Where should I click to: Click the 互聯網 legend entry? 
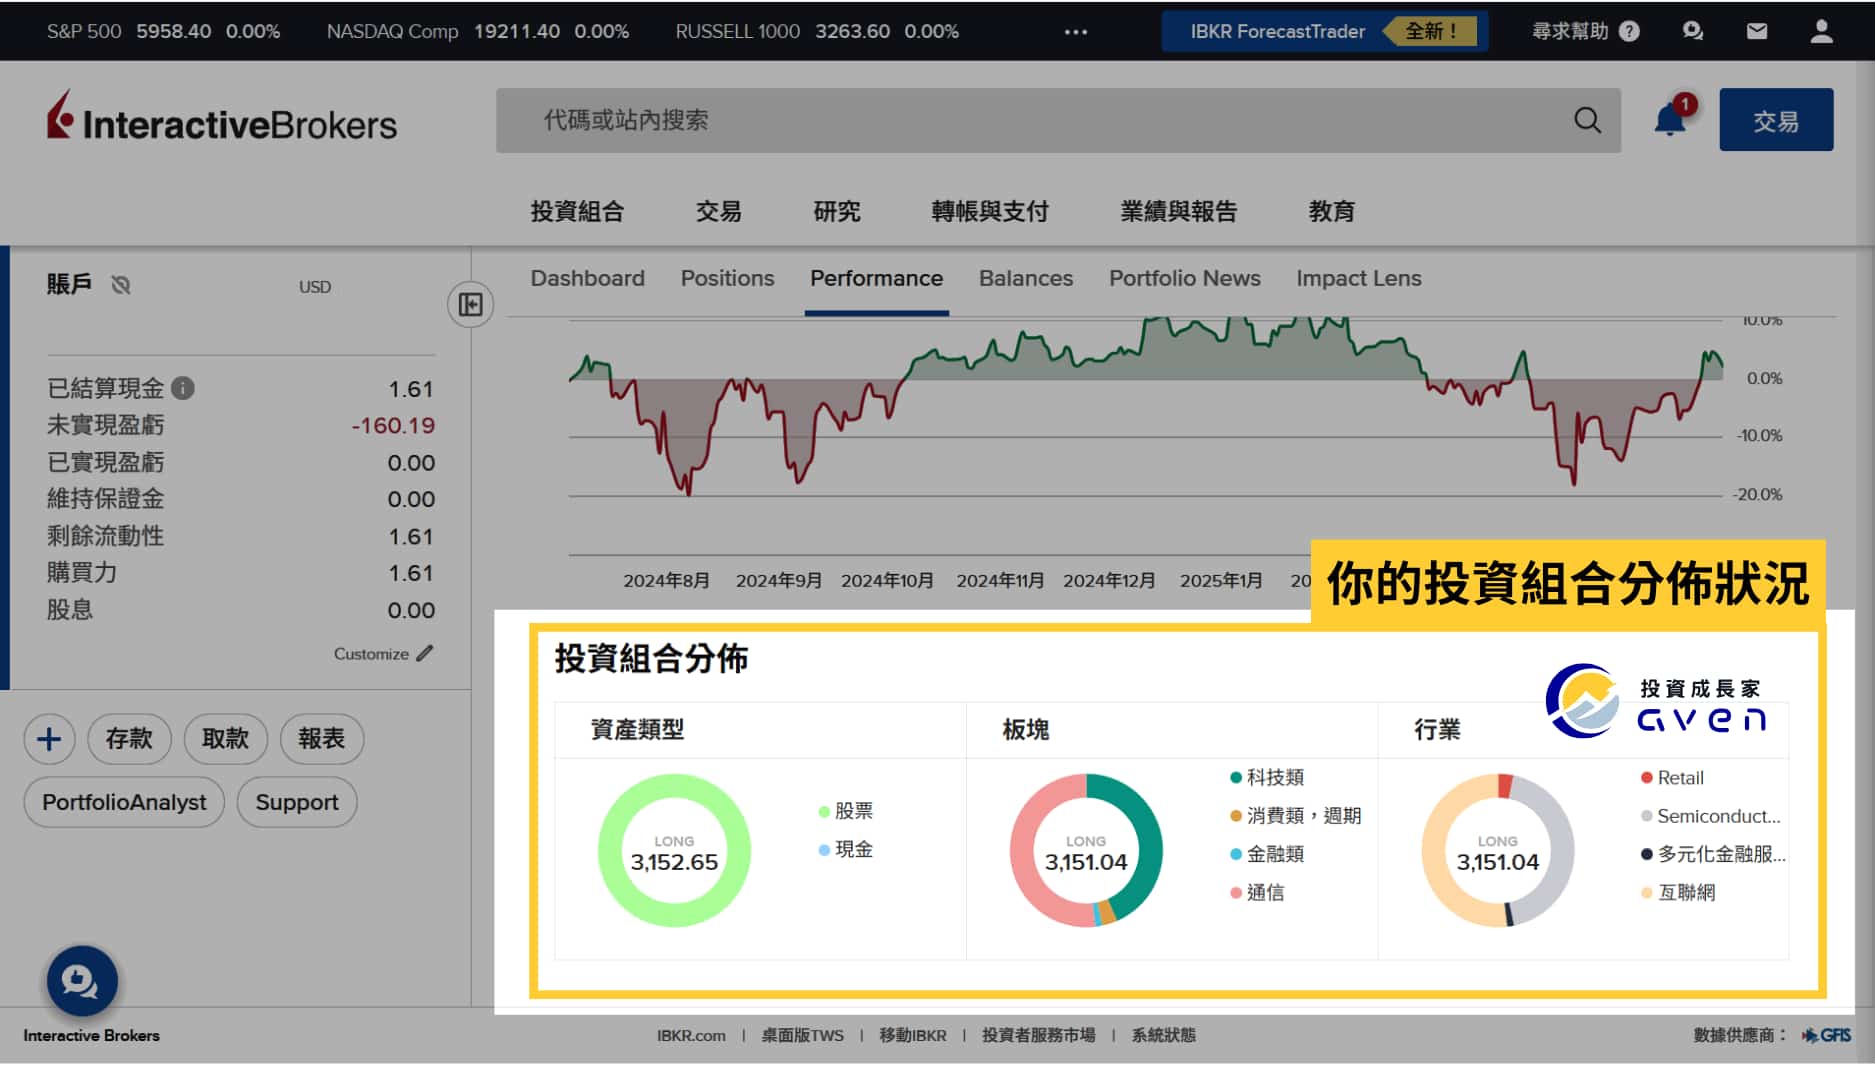[x=1678, y=892]
